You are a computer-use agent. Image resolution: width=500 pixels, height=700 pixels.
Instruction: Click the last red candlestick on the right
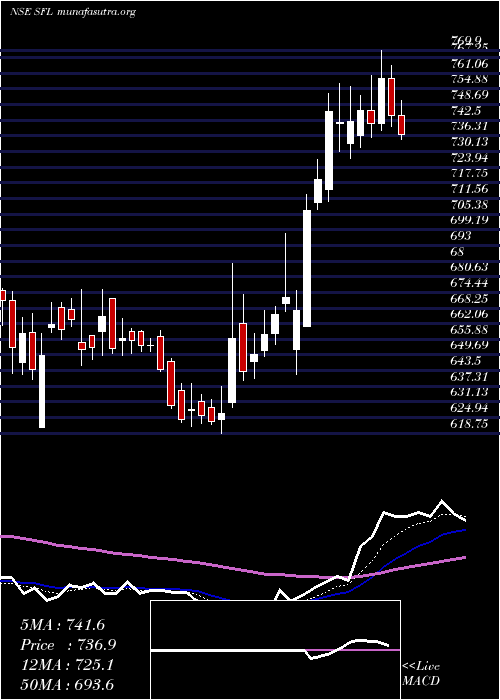(x=401, y=125)
